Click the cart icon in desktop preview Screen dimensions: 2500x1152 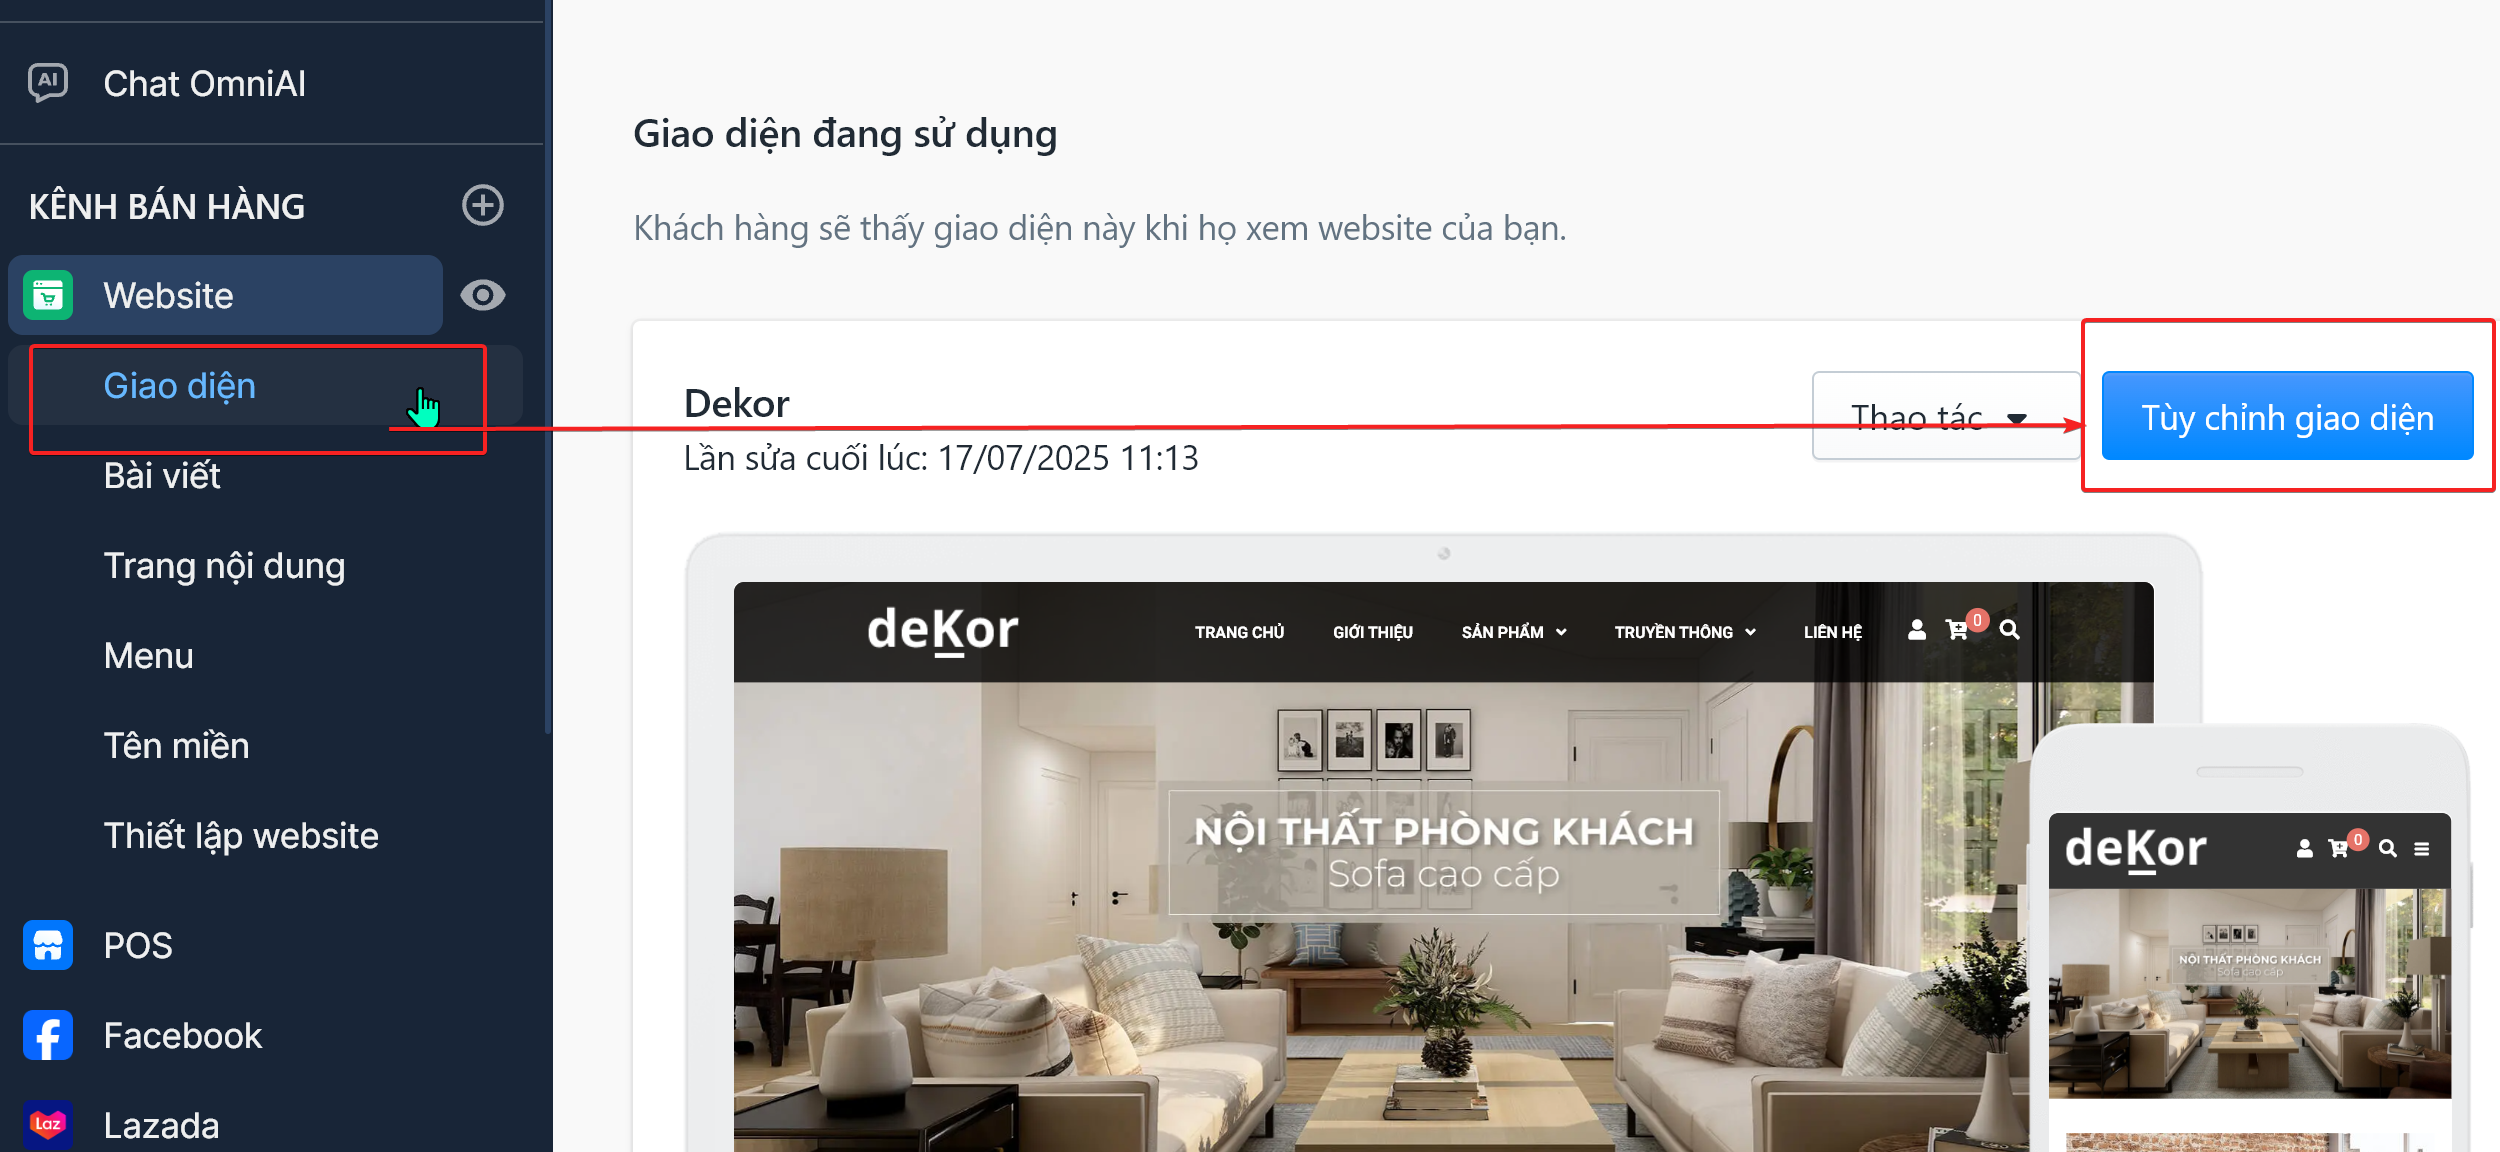click(x=1957, y=630)
